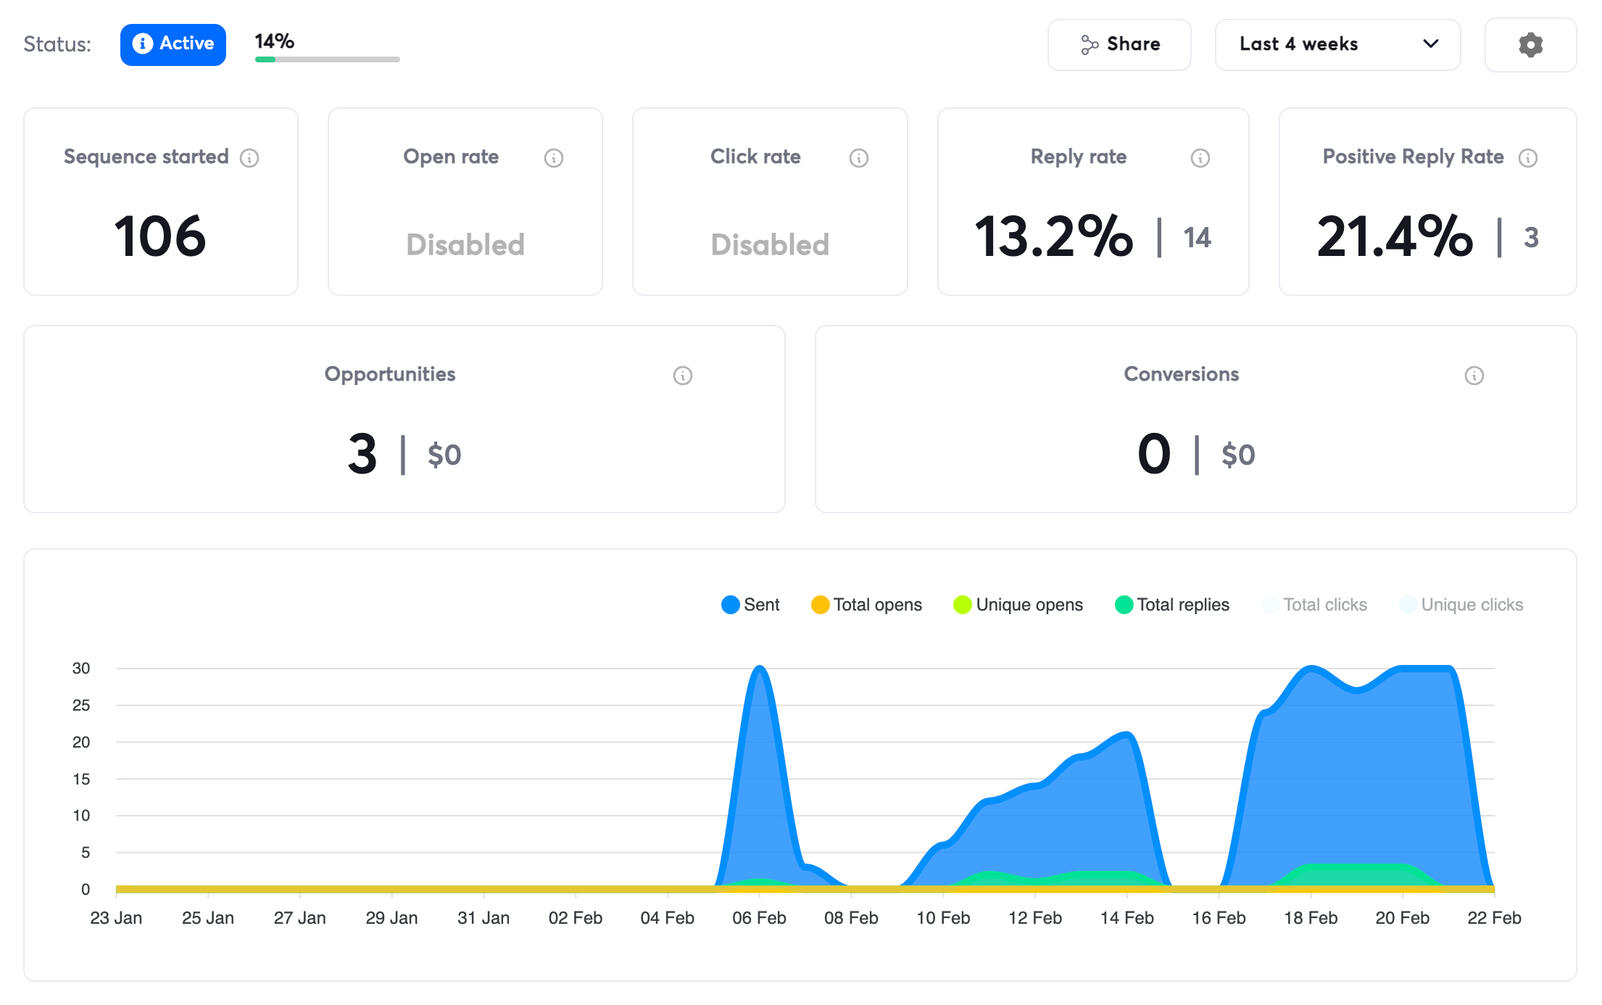Click the 14% campaign progress bar

[x=327, y=59]
